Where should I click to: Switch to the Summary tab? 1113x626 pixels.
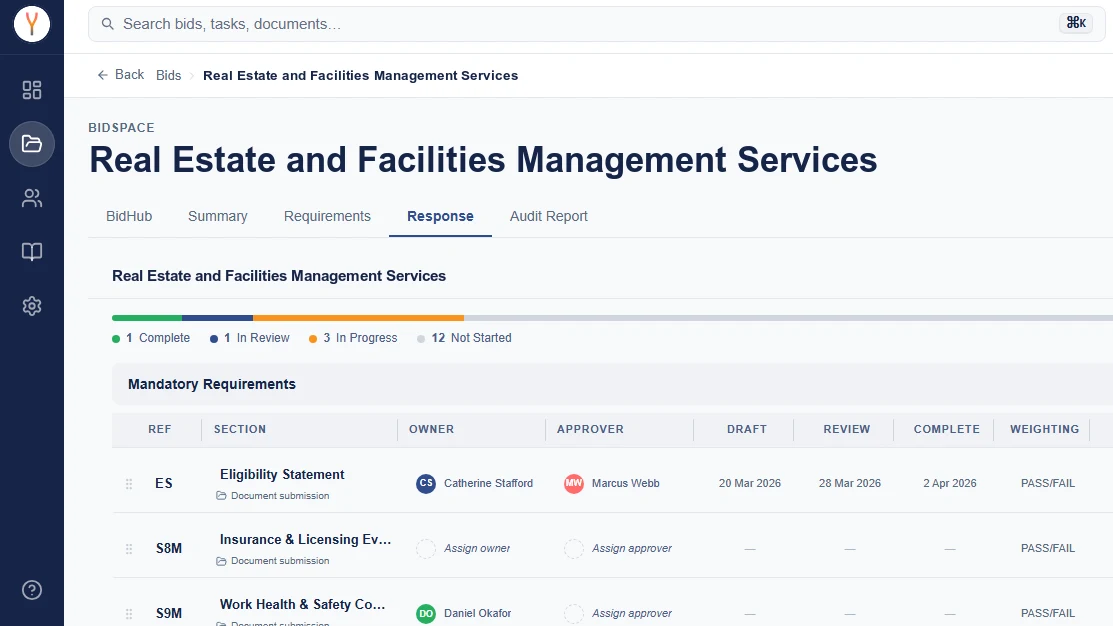pyautogui.click(x=218, y=216)
